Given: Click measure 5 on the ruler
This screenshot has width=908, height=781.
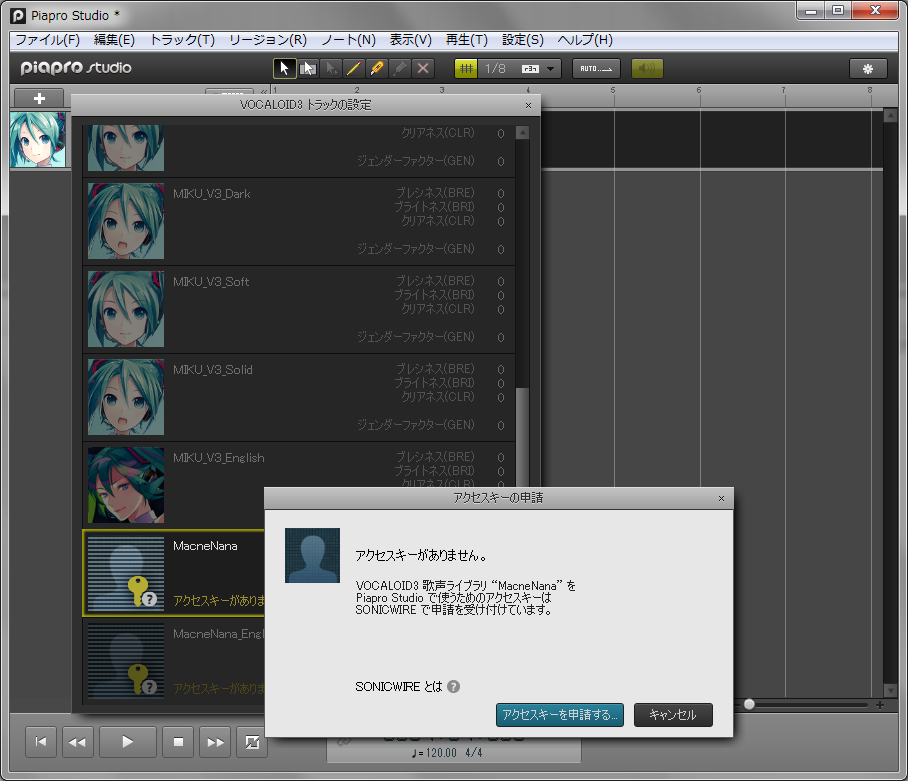Looking at the screenshot, I should (613, 90).
